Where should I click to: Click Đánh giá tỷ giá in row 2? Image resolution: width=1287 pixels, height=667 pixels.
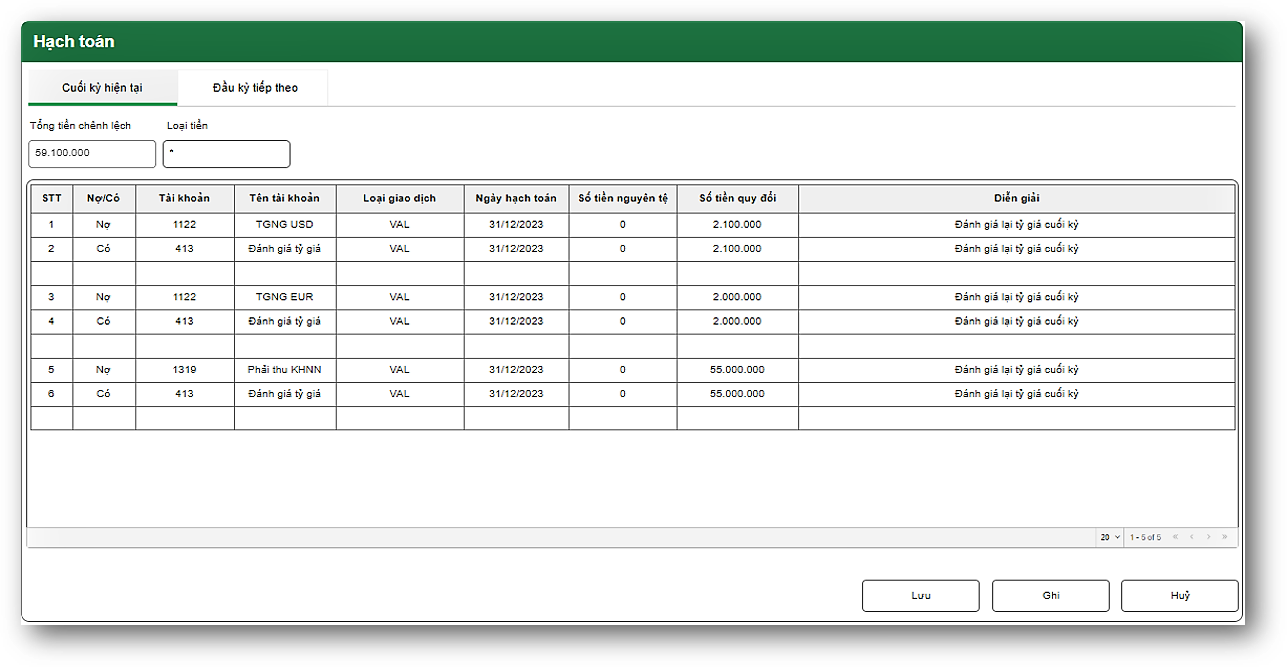285,249
